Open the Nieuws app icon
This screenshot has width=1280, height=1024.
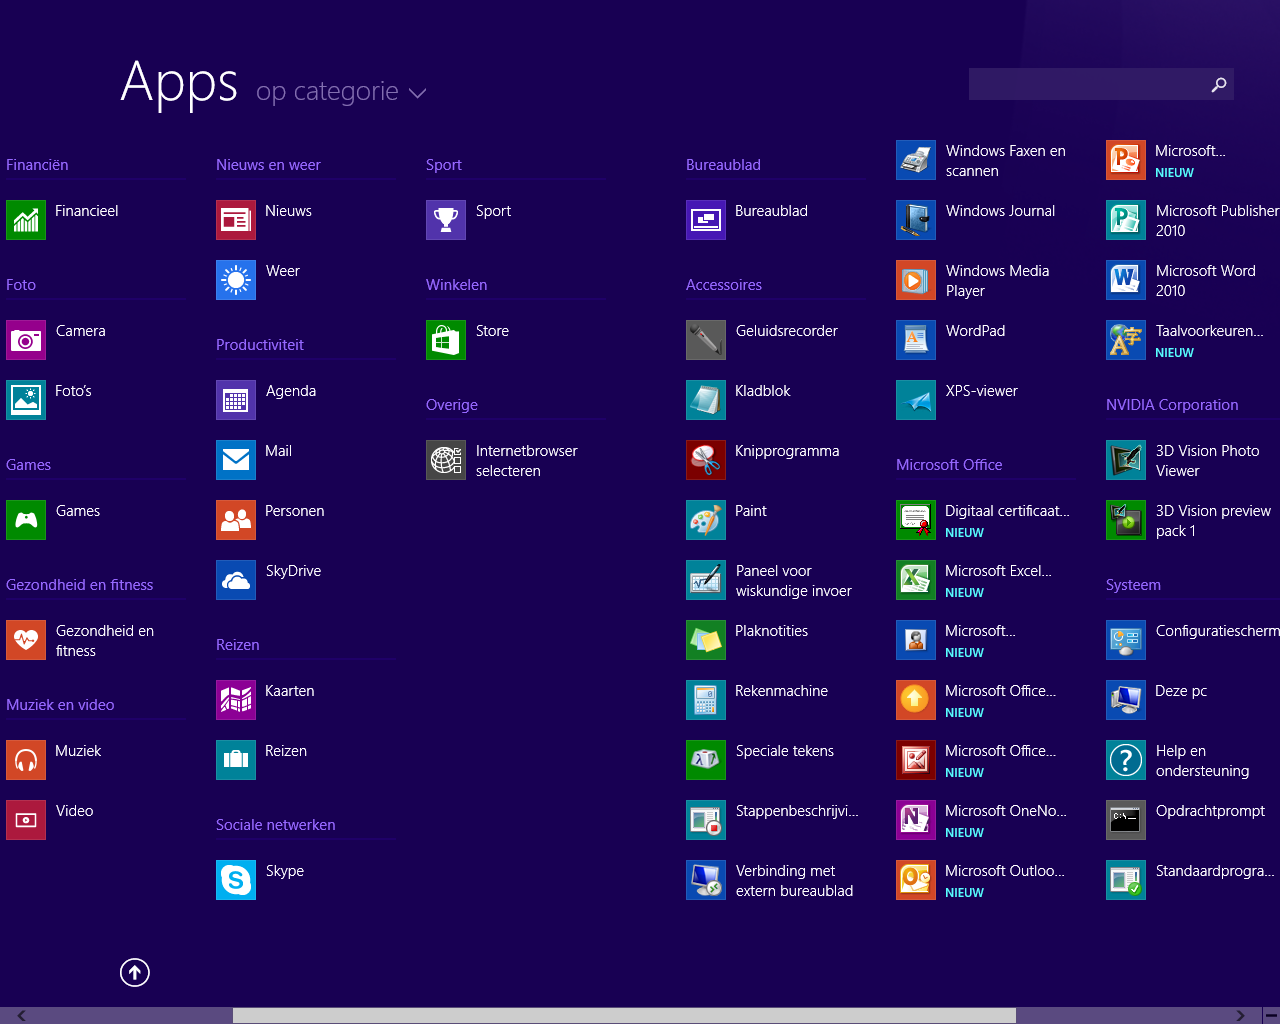[236, 220]
